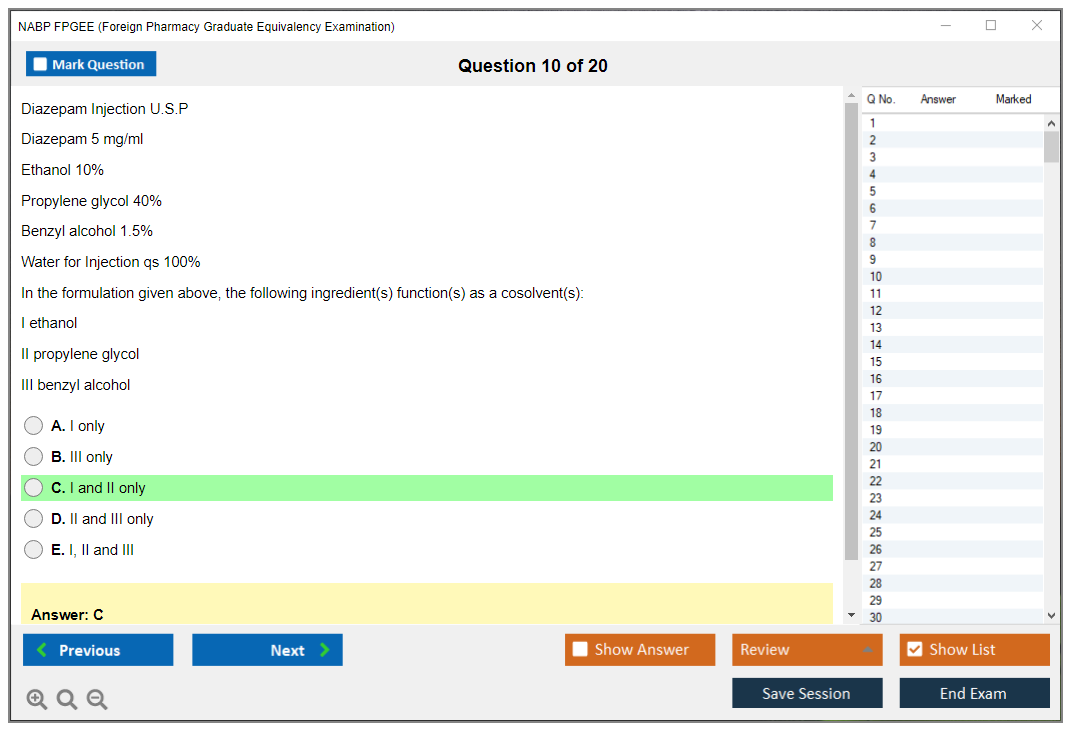Uncheck the Show List option
This screenshot has height=735, width=1075.
(914, 650)
